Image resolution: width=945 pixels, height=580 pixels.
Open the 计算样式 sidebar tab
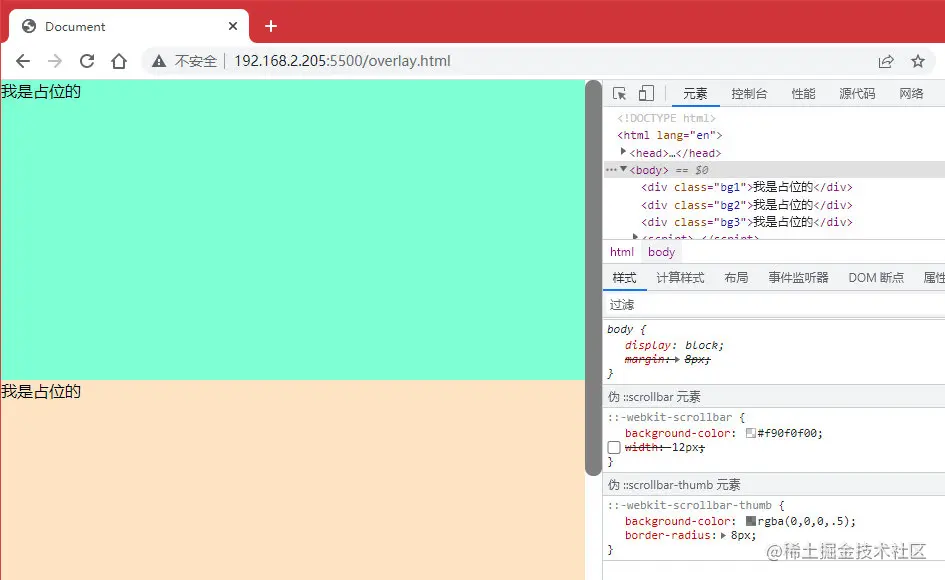pyautogui.click(x=680, y=278)
